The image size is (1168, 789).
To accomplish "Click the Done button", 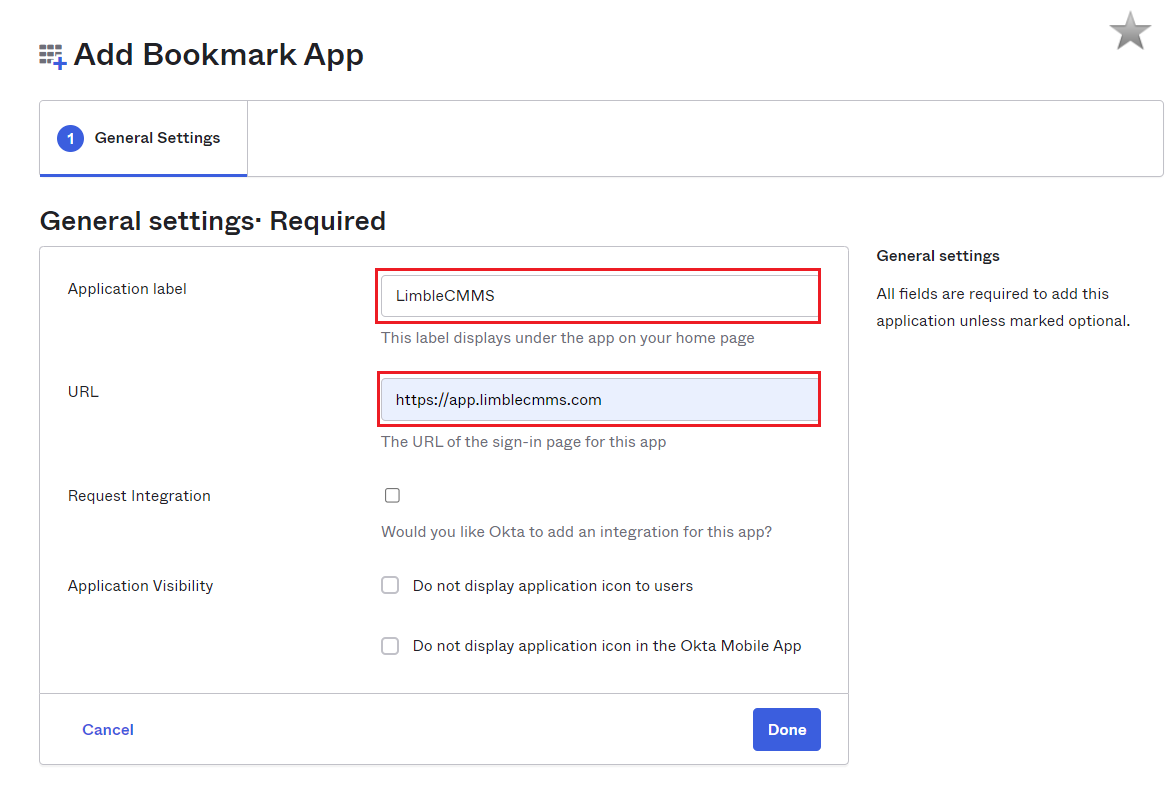I will (x=786, y=729).
